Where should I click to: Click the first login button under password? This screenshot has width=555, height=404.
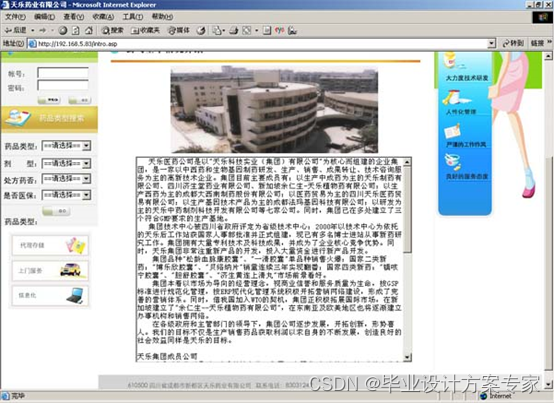pyautogui.click(x=49, y=101)
